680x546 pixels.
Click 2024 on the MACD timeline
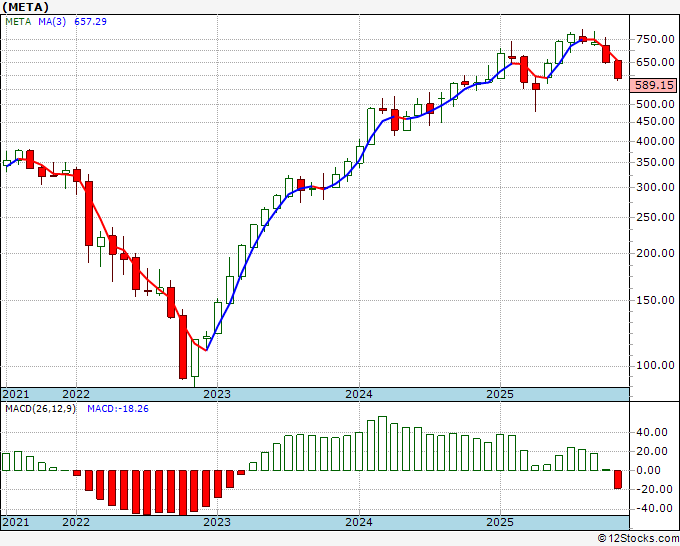[x=359, y=522]
